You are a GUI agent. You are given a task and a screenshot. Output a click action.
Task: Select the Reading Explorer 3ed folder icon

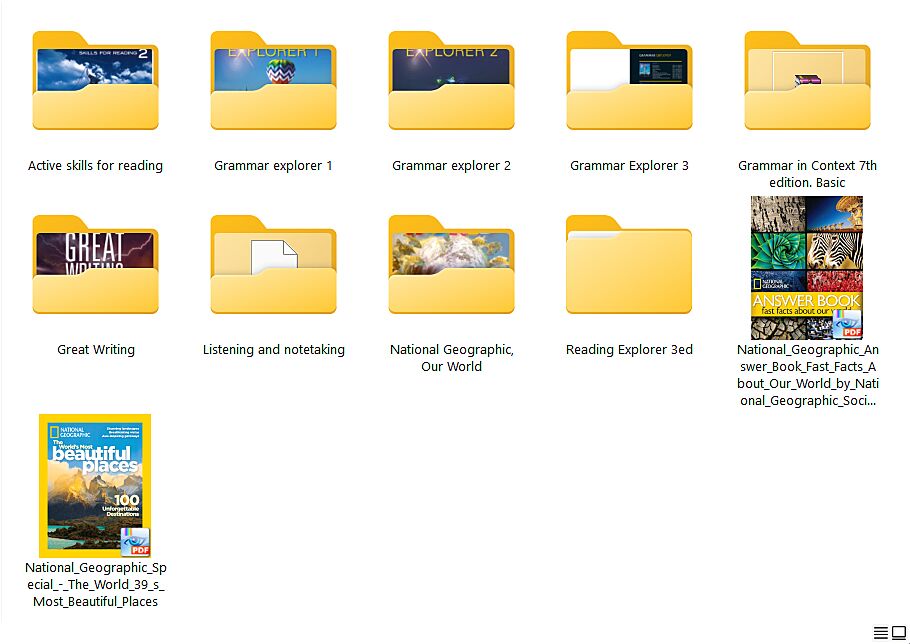pyautogui.click(x=629, y=267)
